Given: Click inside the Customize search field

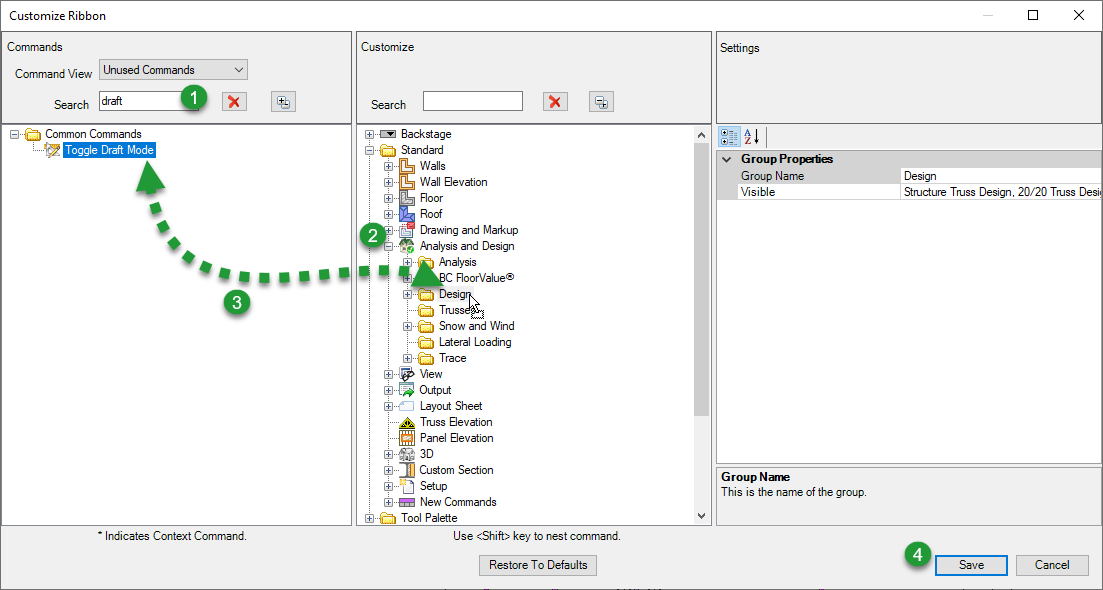Looking at the screenshot, I should coord(472,100).
